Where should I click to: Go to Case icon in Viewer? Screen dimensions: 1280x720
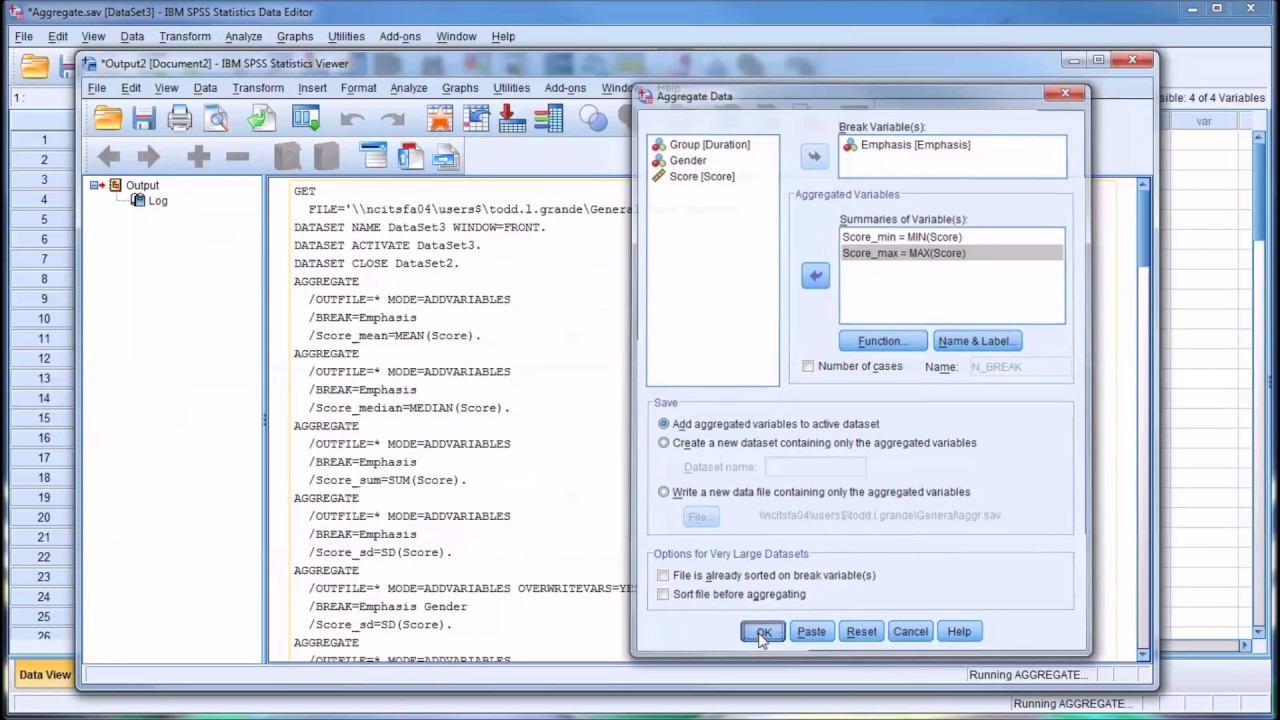point(476,119)
